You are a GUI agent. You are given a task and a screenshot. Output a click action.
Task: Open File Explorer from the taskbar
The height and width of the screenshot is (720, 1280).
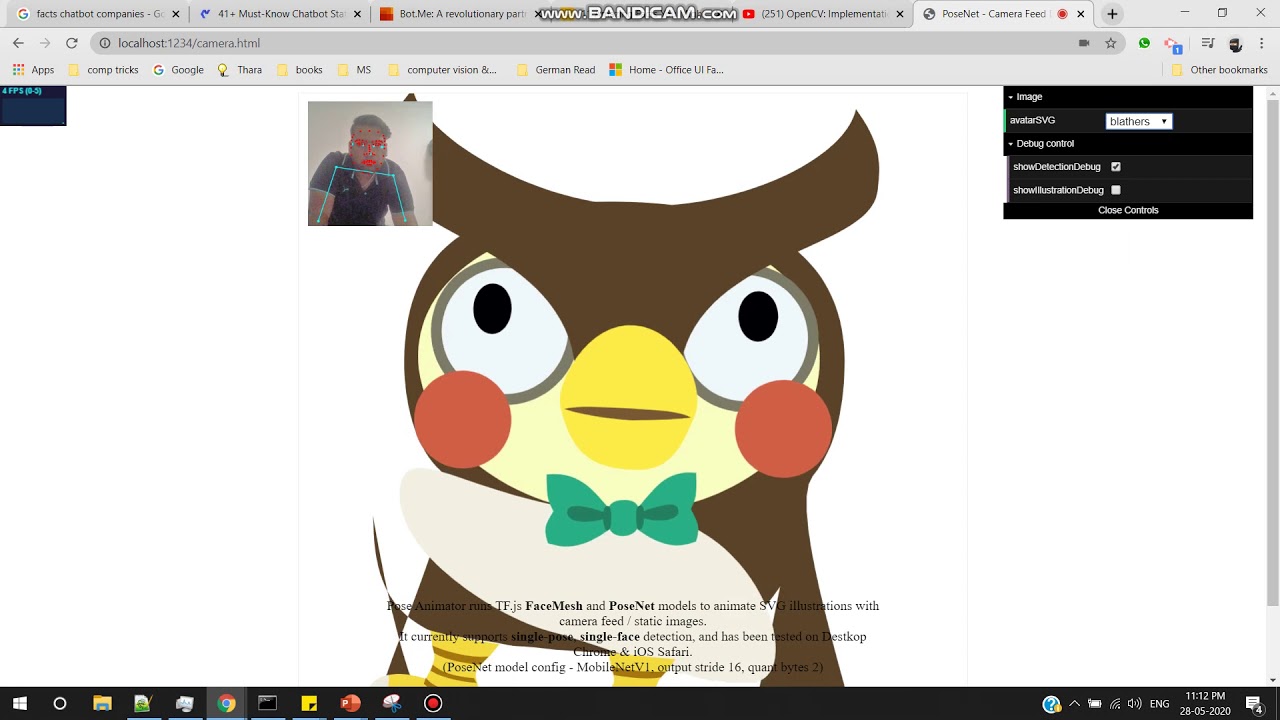coord(102,703)
